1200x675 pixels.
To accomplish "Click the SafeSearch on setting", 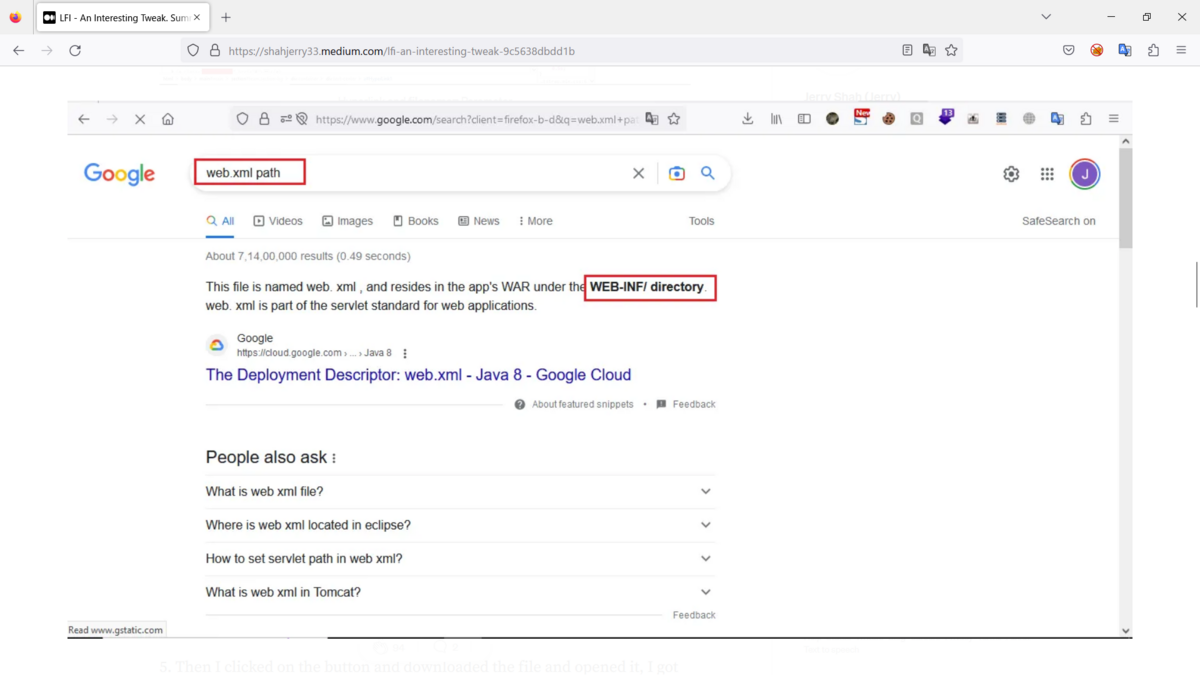I will [x=1059, y=221].
